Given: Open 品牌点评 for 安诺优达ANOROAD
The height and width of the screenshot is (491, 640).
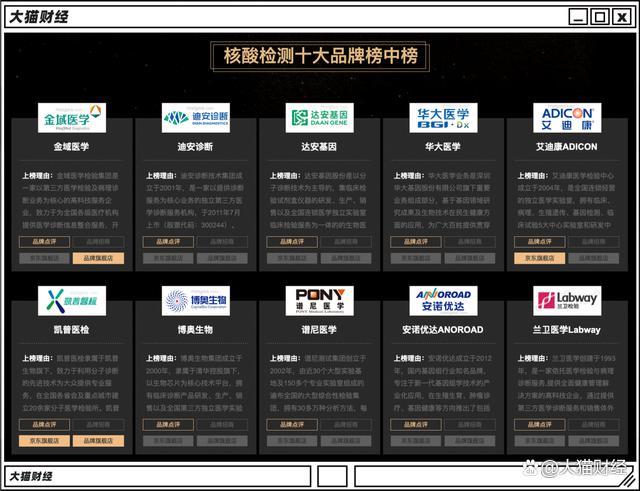Looking at the screenshot, I should click(x=416, y=424).
